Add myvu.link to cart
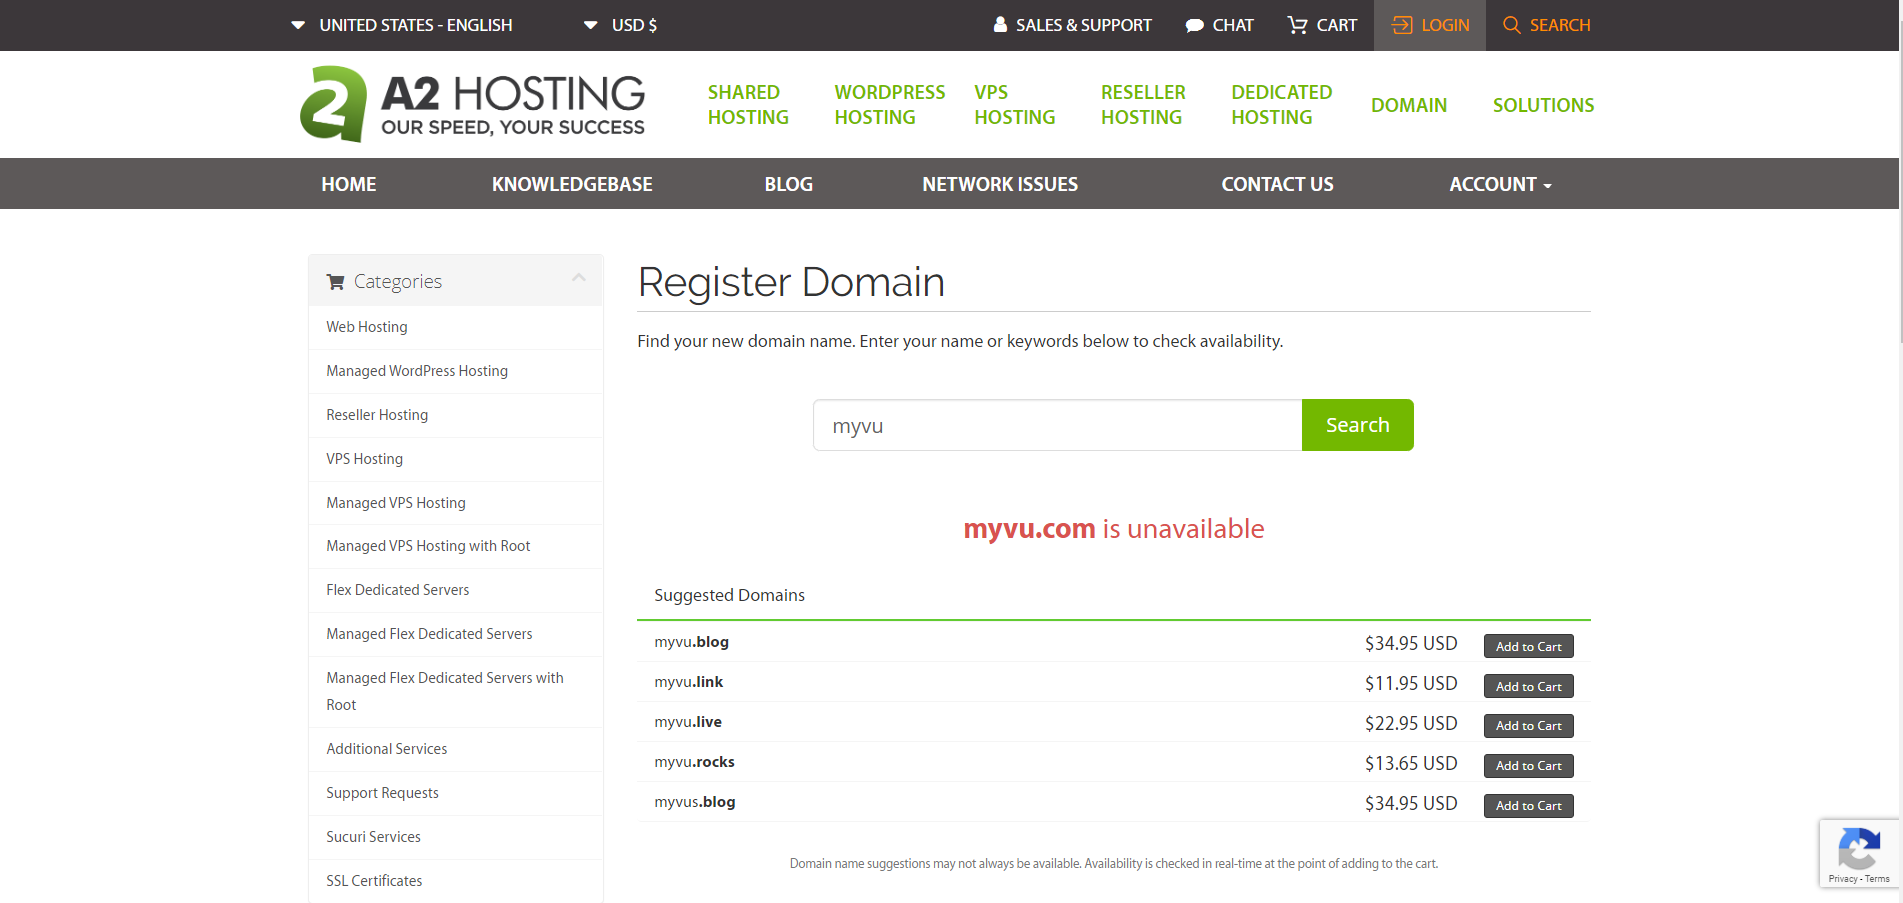 coord(1528,686)
